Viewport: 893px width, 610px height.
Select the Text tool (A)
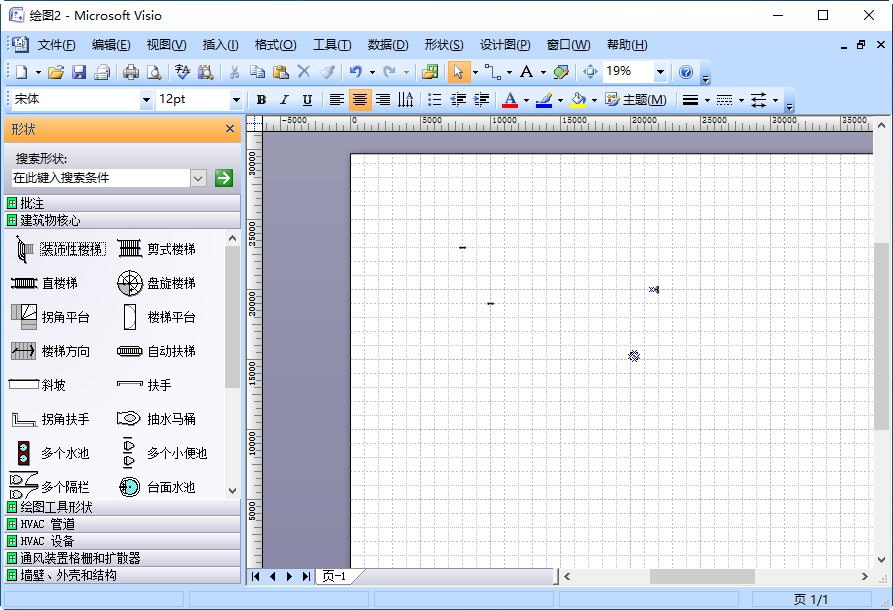coord(527,72)
